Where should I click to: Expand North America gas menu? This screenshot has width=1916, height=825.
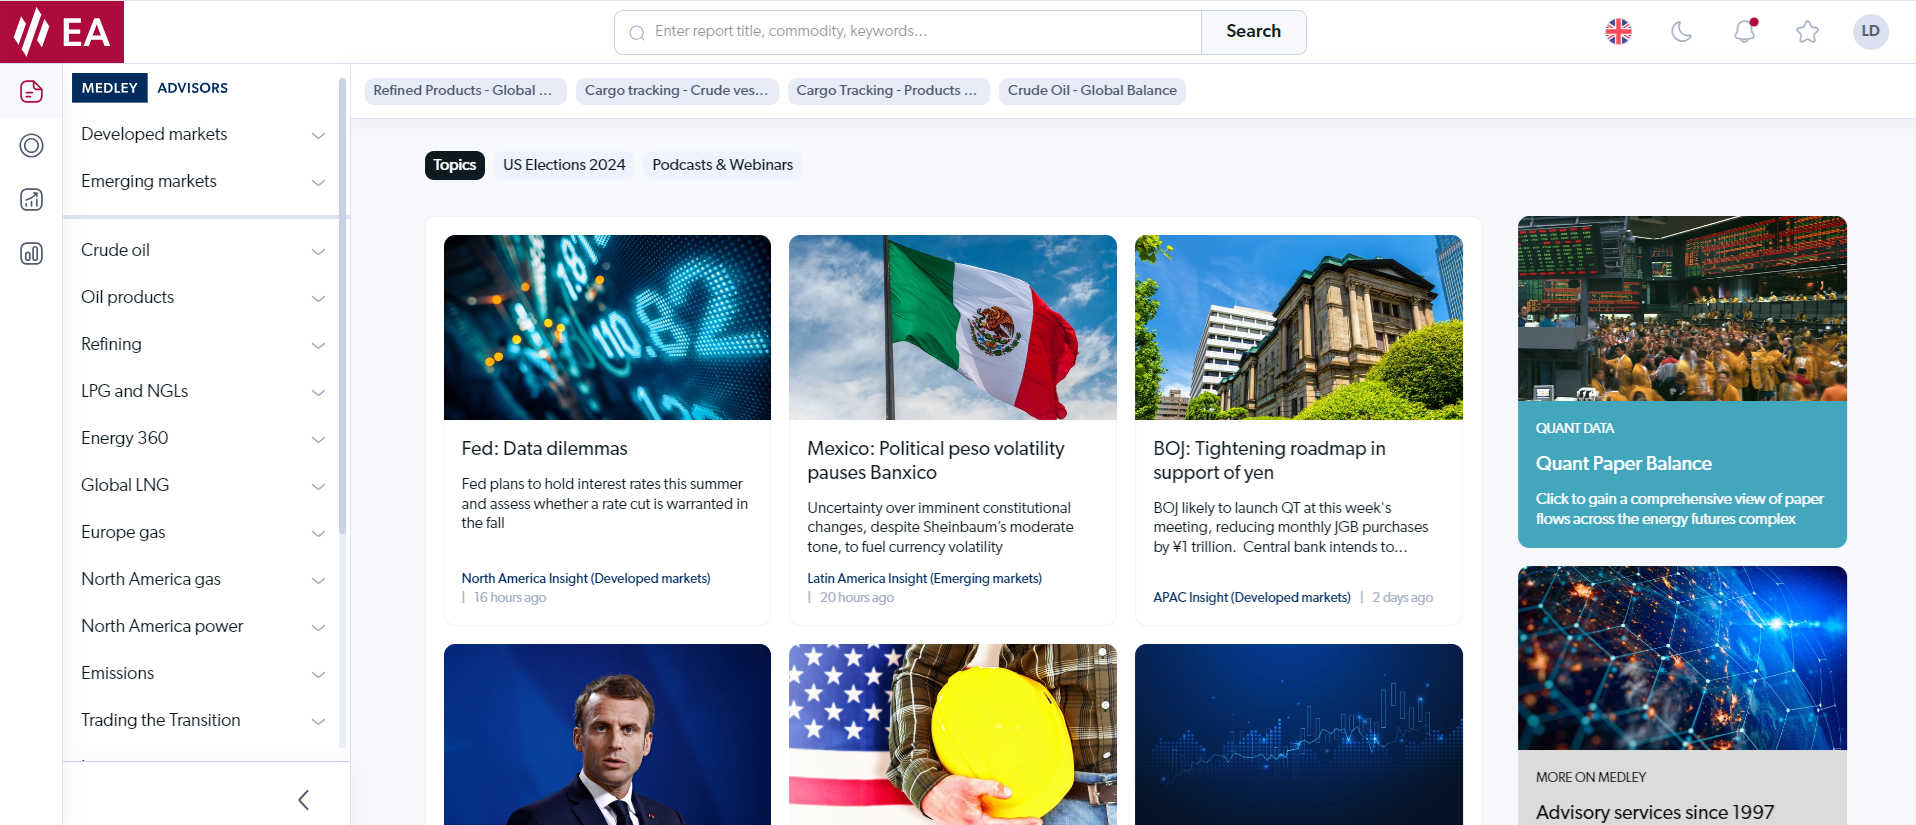[203, 579]
